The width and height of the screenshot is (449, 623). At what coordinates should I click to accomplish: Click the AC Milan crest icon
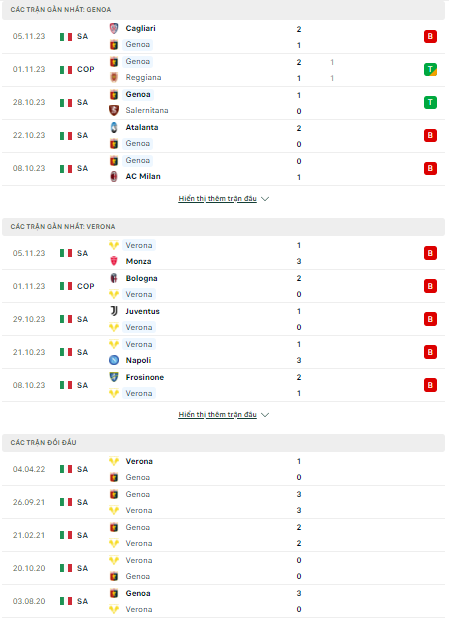click(114, 176)
